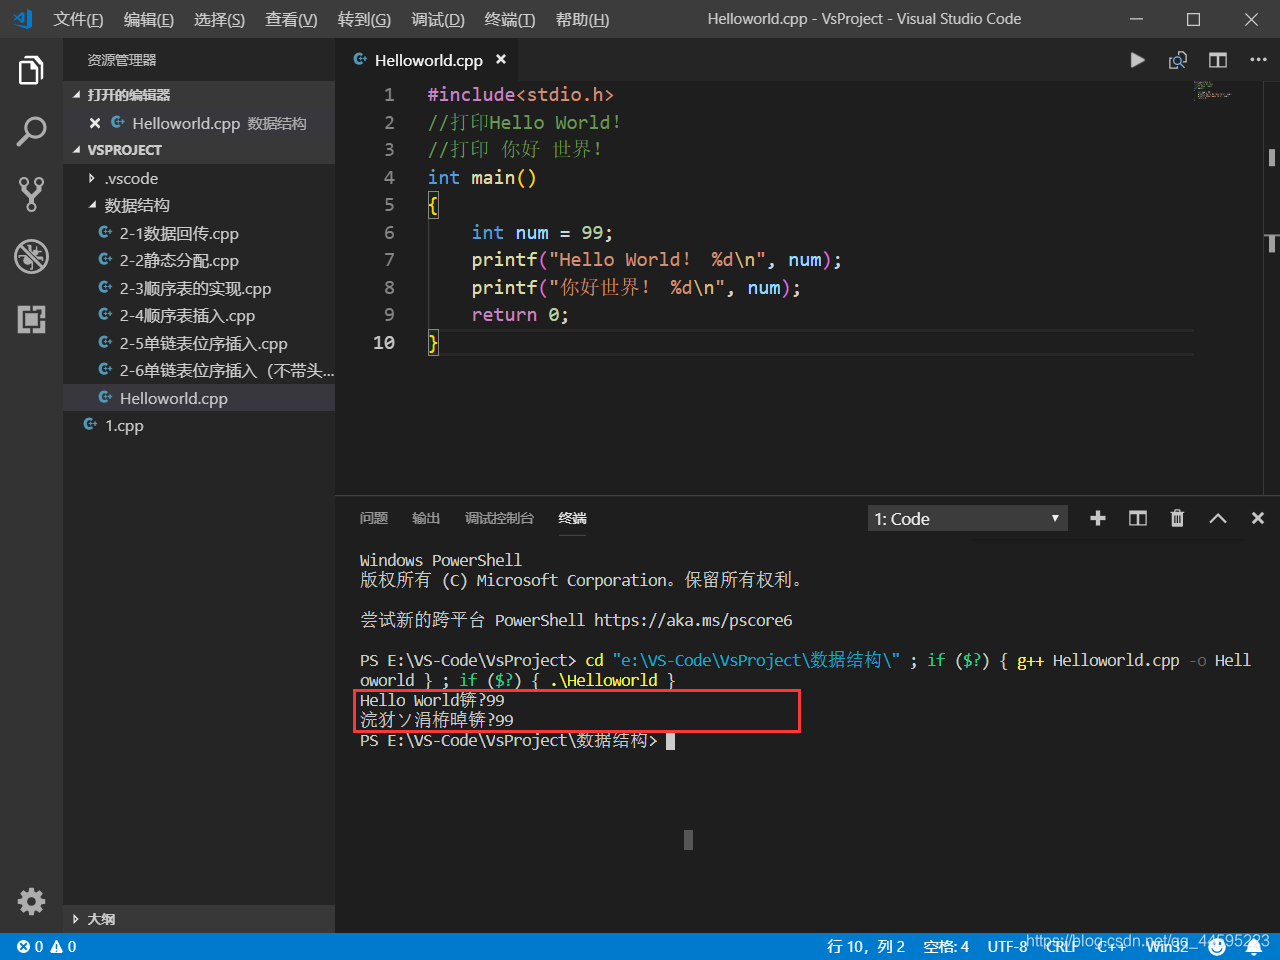The width and height of the screenshot is (1280, 960).
Task: Open the Search view in activity bar
Action: point(31,132)
